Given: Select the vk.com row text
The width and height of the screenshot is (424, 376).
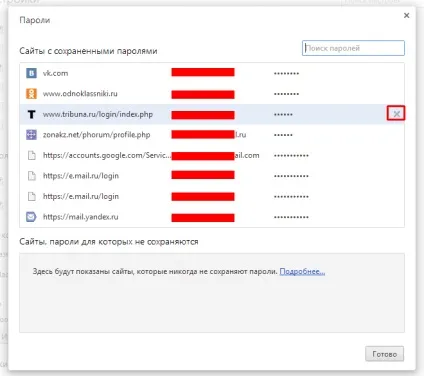Looking at the screenshot, I should 55,73.
